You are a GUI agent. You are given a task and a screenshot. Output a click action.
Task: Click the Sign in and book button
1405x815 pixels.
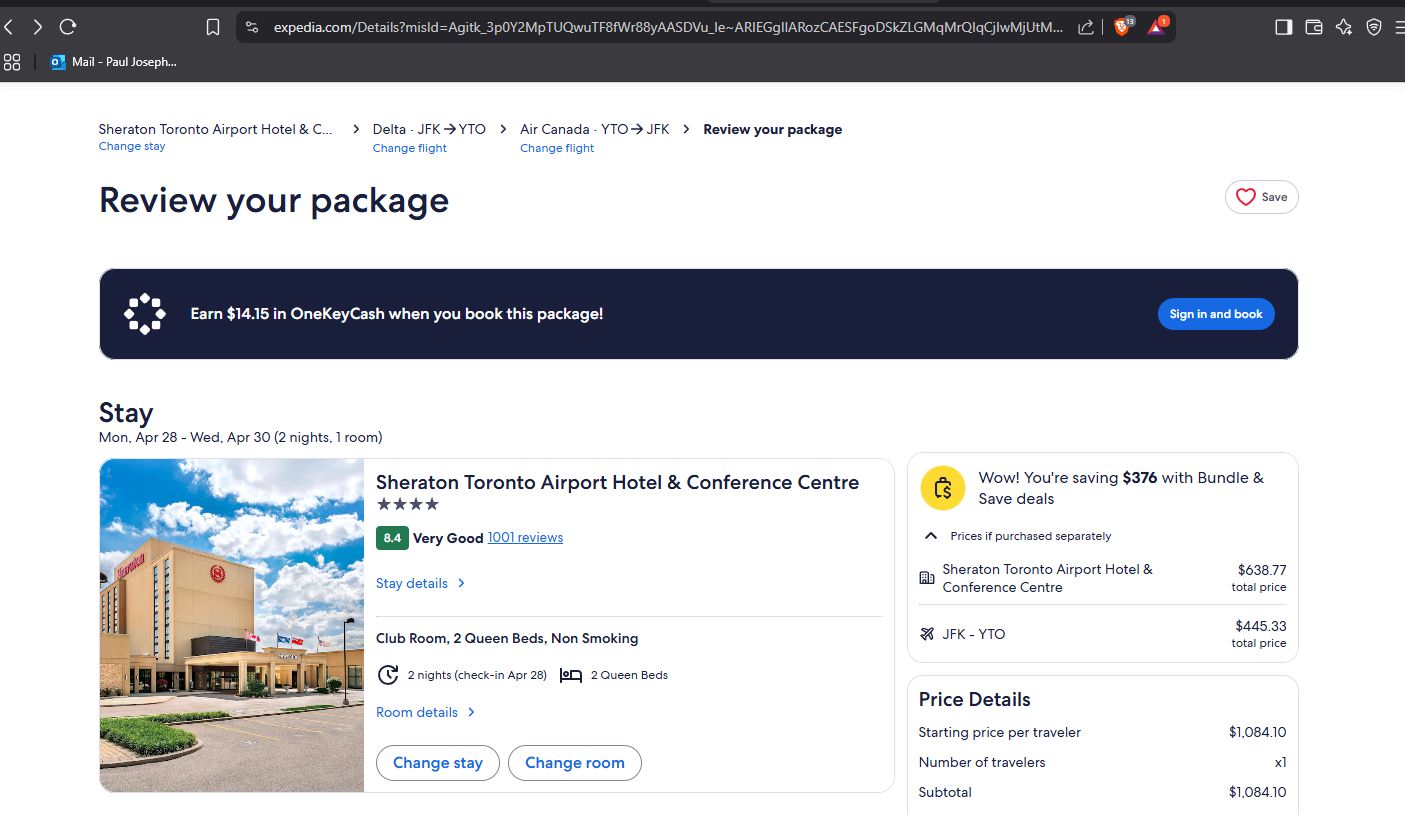click(1215, 314)
